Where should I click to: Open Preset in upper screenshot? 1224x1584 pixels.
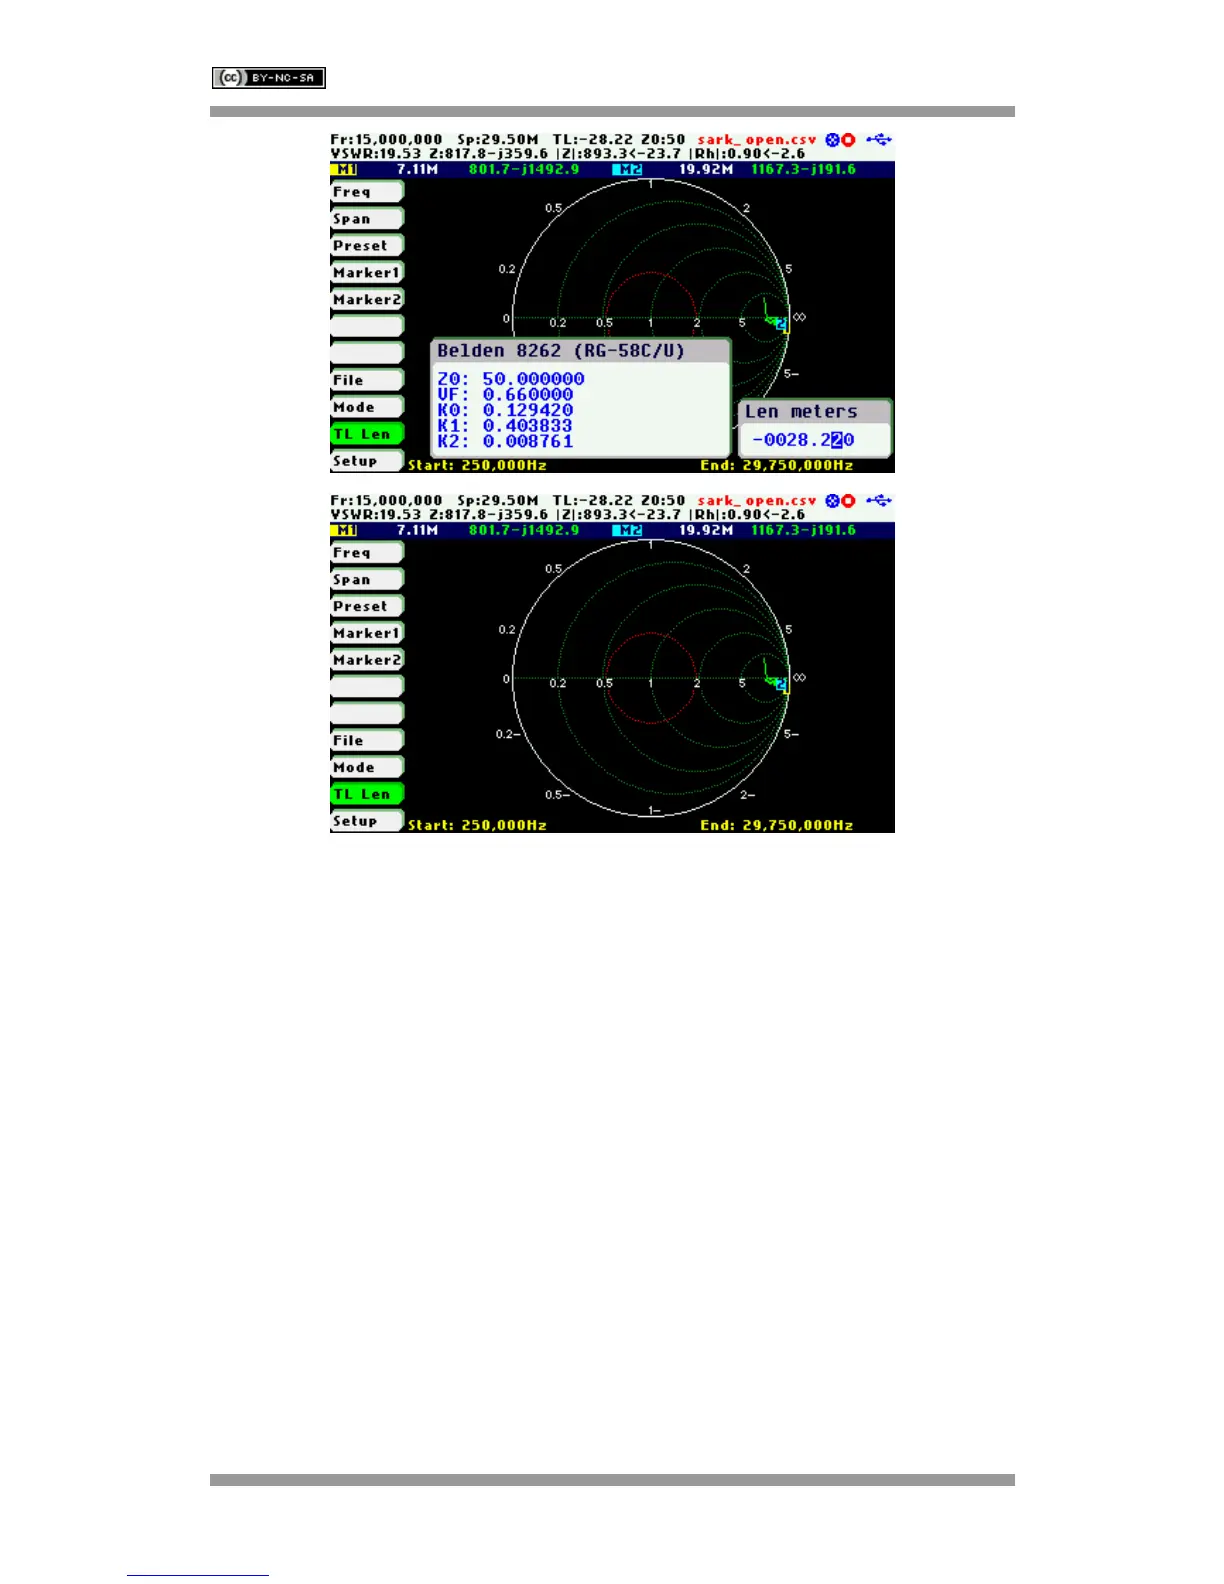point(367,245)
